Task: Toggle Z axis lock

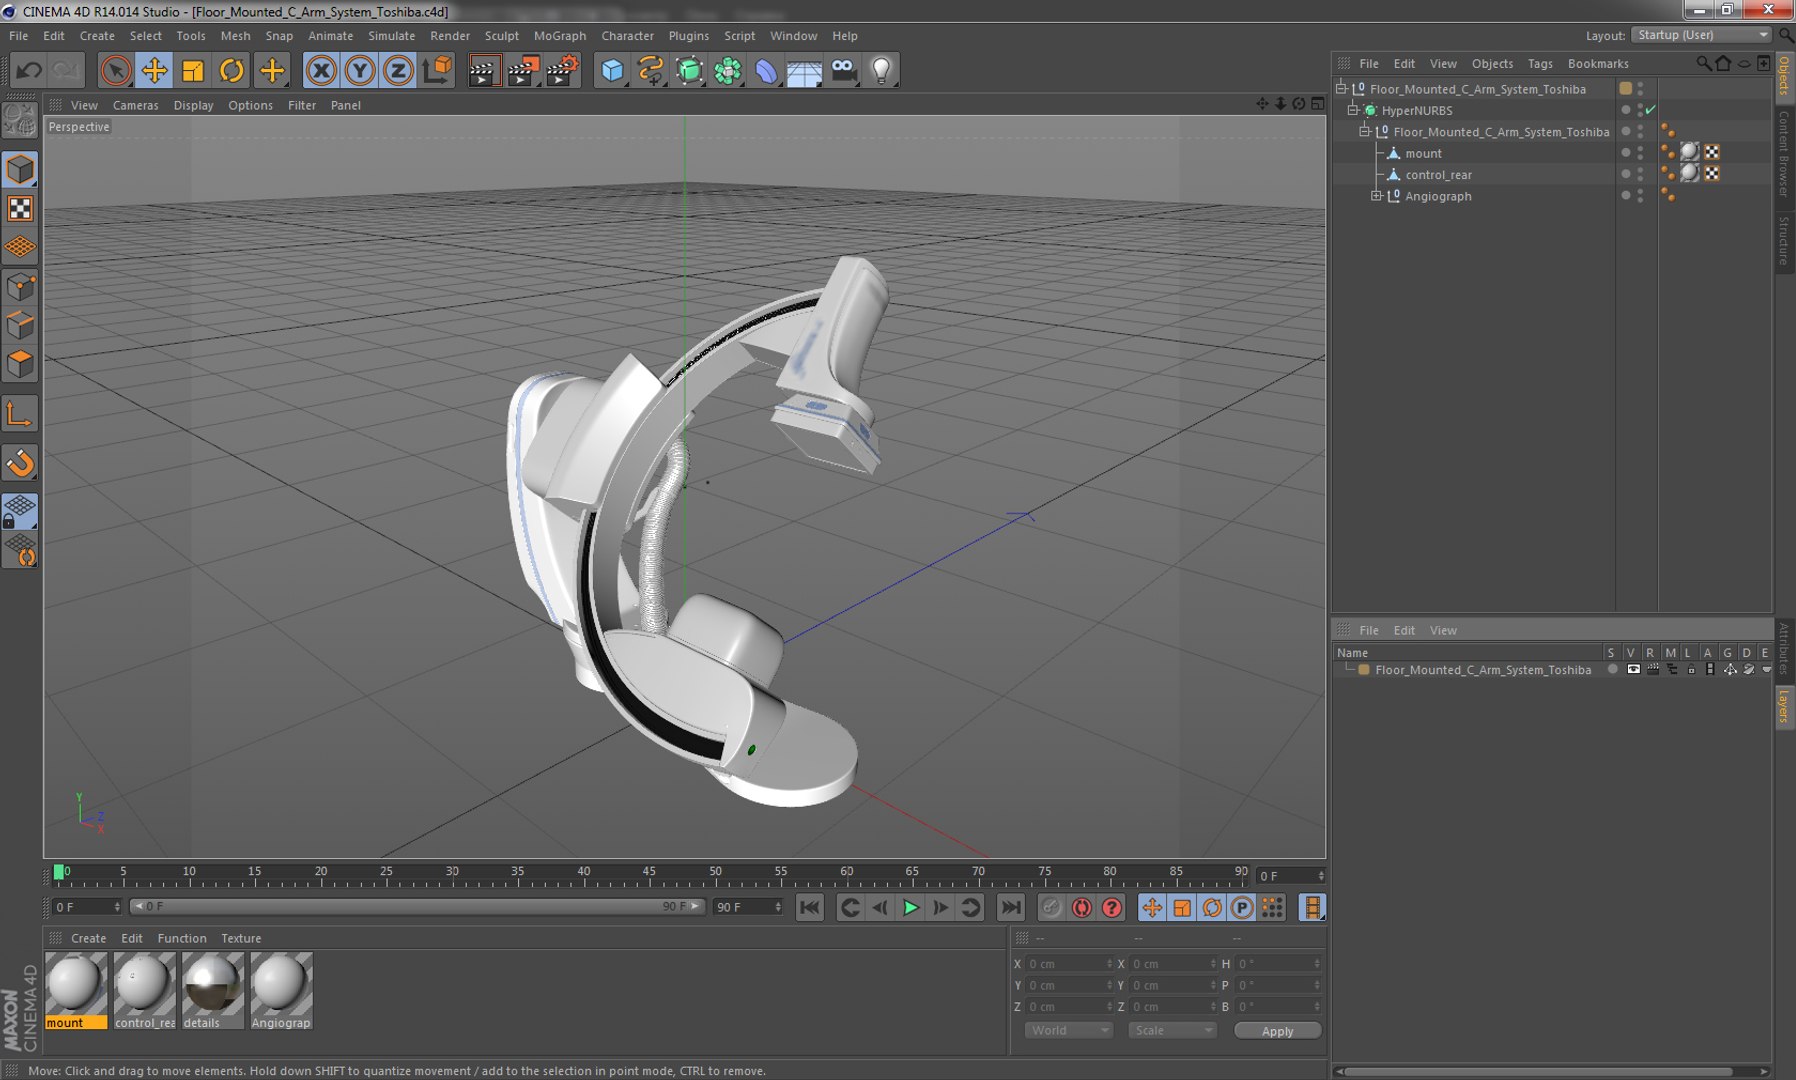Action: click(x=398, y=70)
